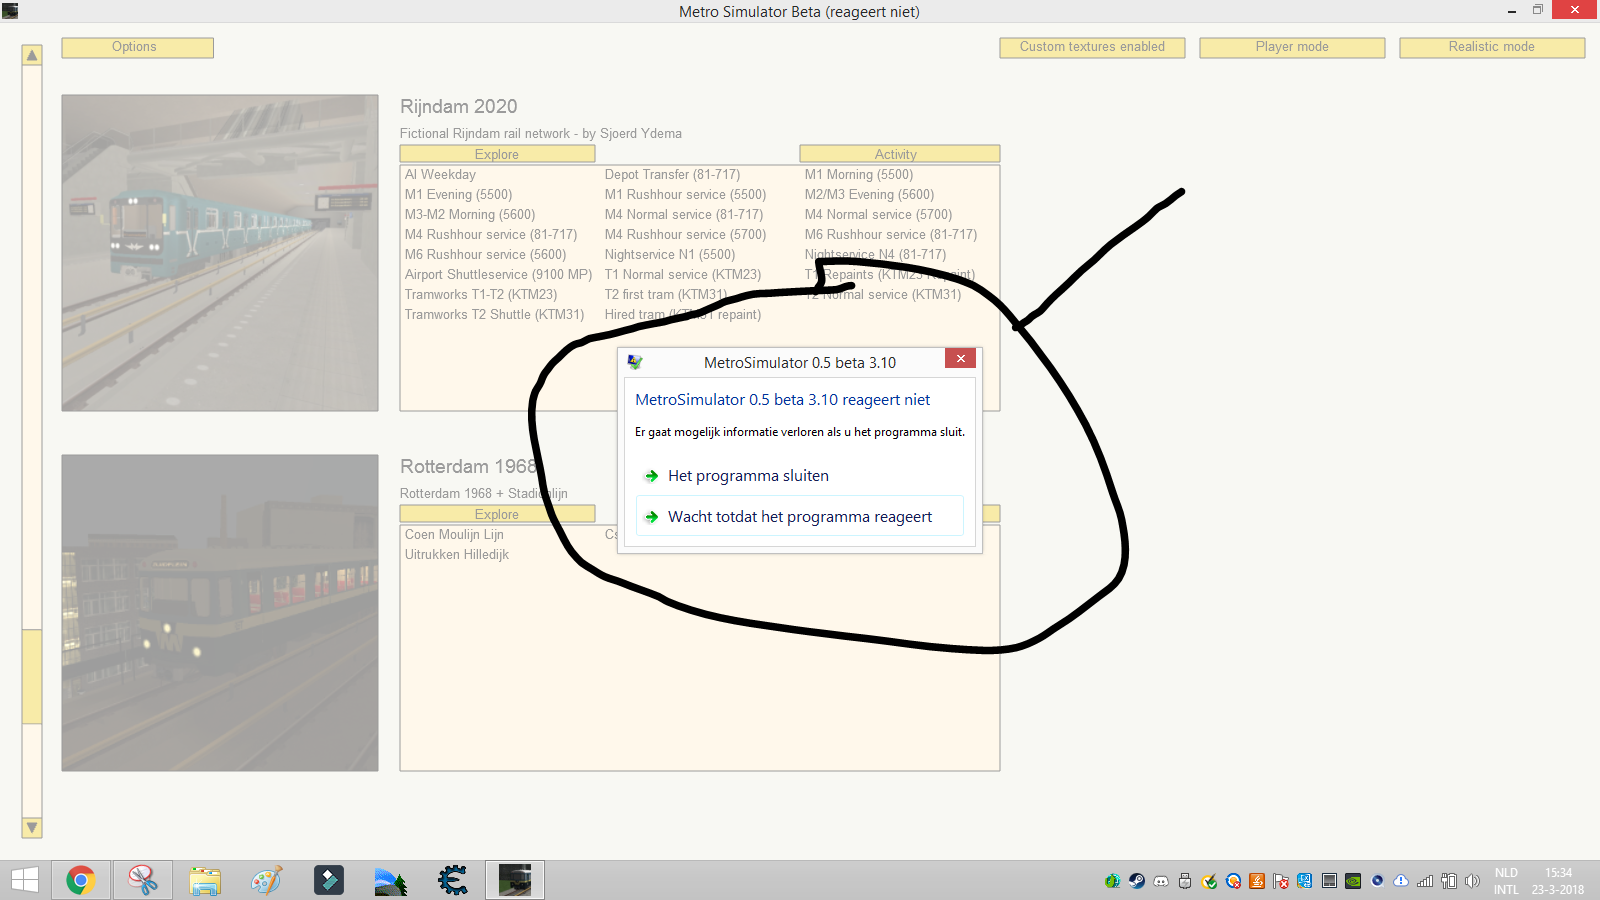Select M4 Rushhour service (5700)
Viewport: 1600px width, 900px height.
coord(685,234)
